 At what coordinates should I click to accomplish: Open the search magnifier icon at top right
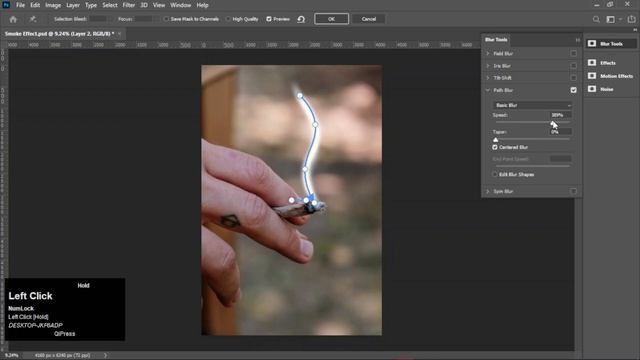[x=596, y=19]
